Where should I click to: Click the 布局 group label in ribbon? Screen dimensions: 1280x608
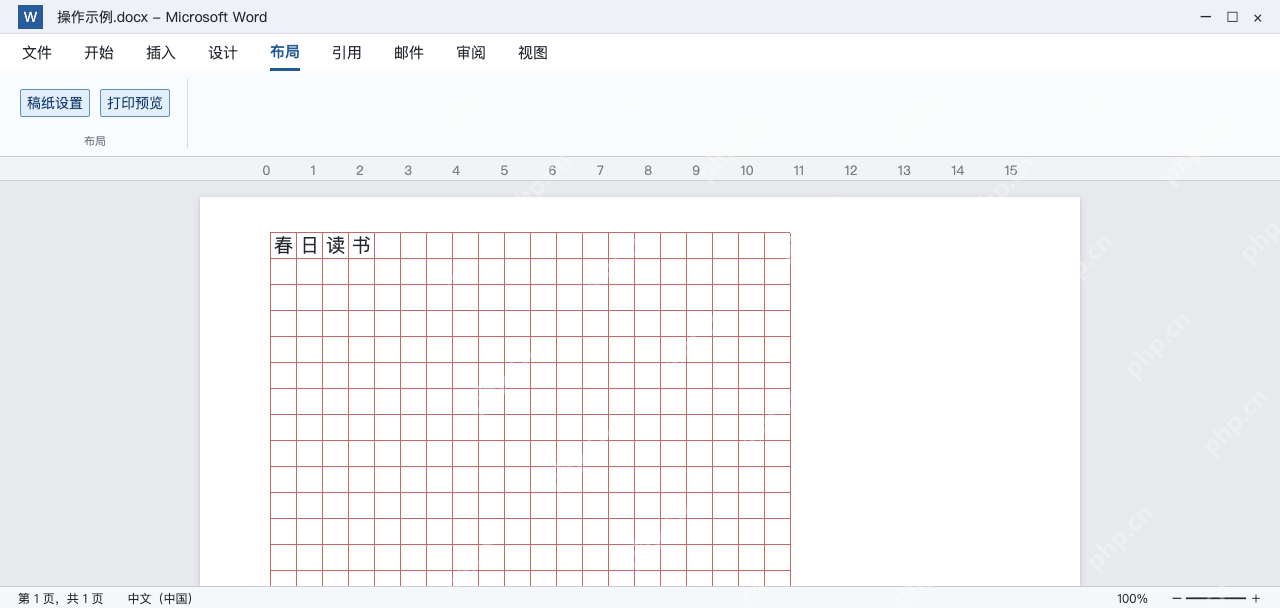pos(95,142)
